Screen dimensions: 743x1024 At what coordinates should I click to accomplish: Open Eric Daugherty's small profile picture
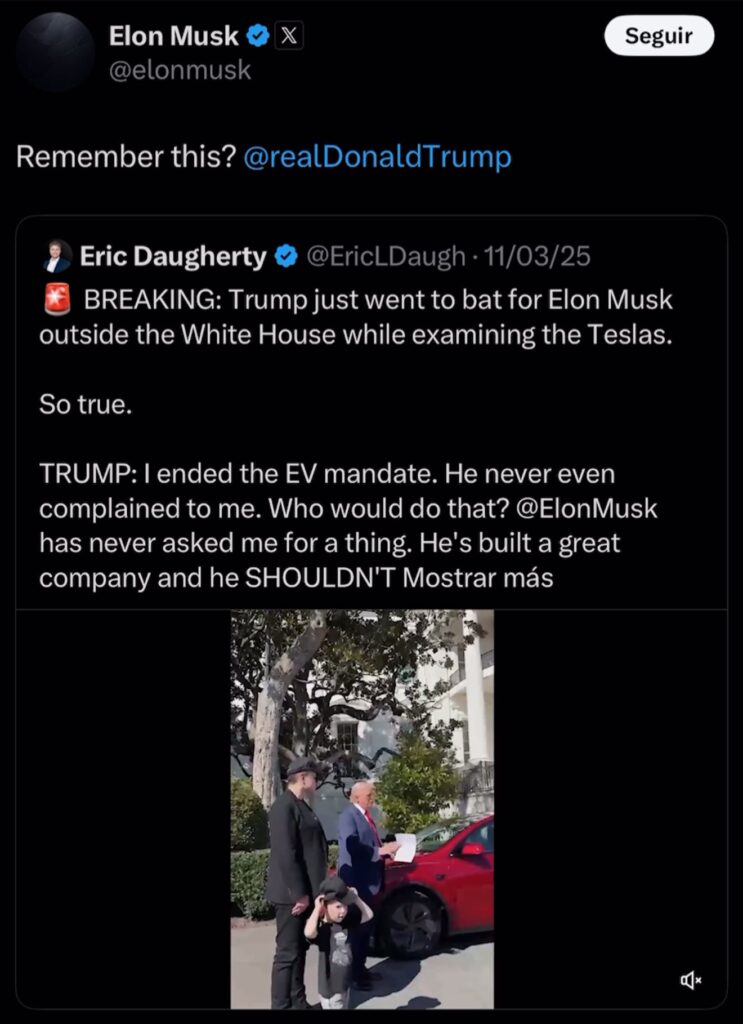(x=57, y=256)
